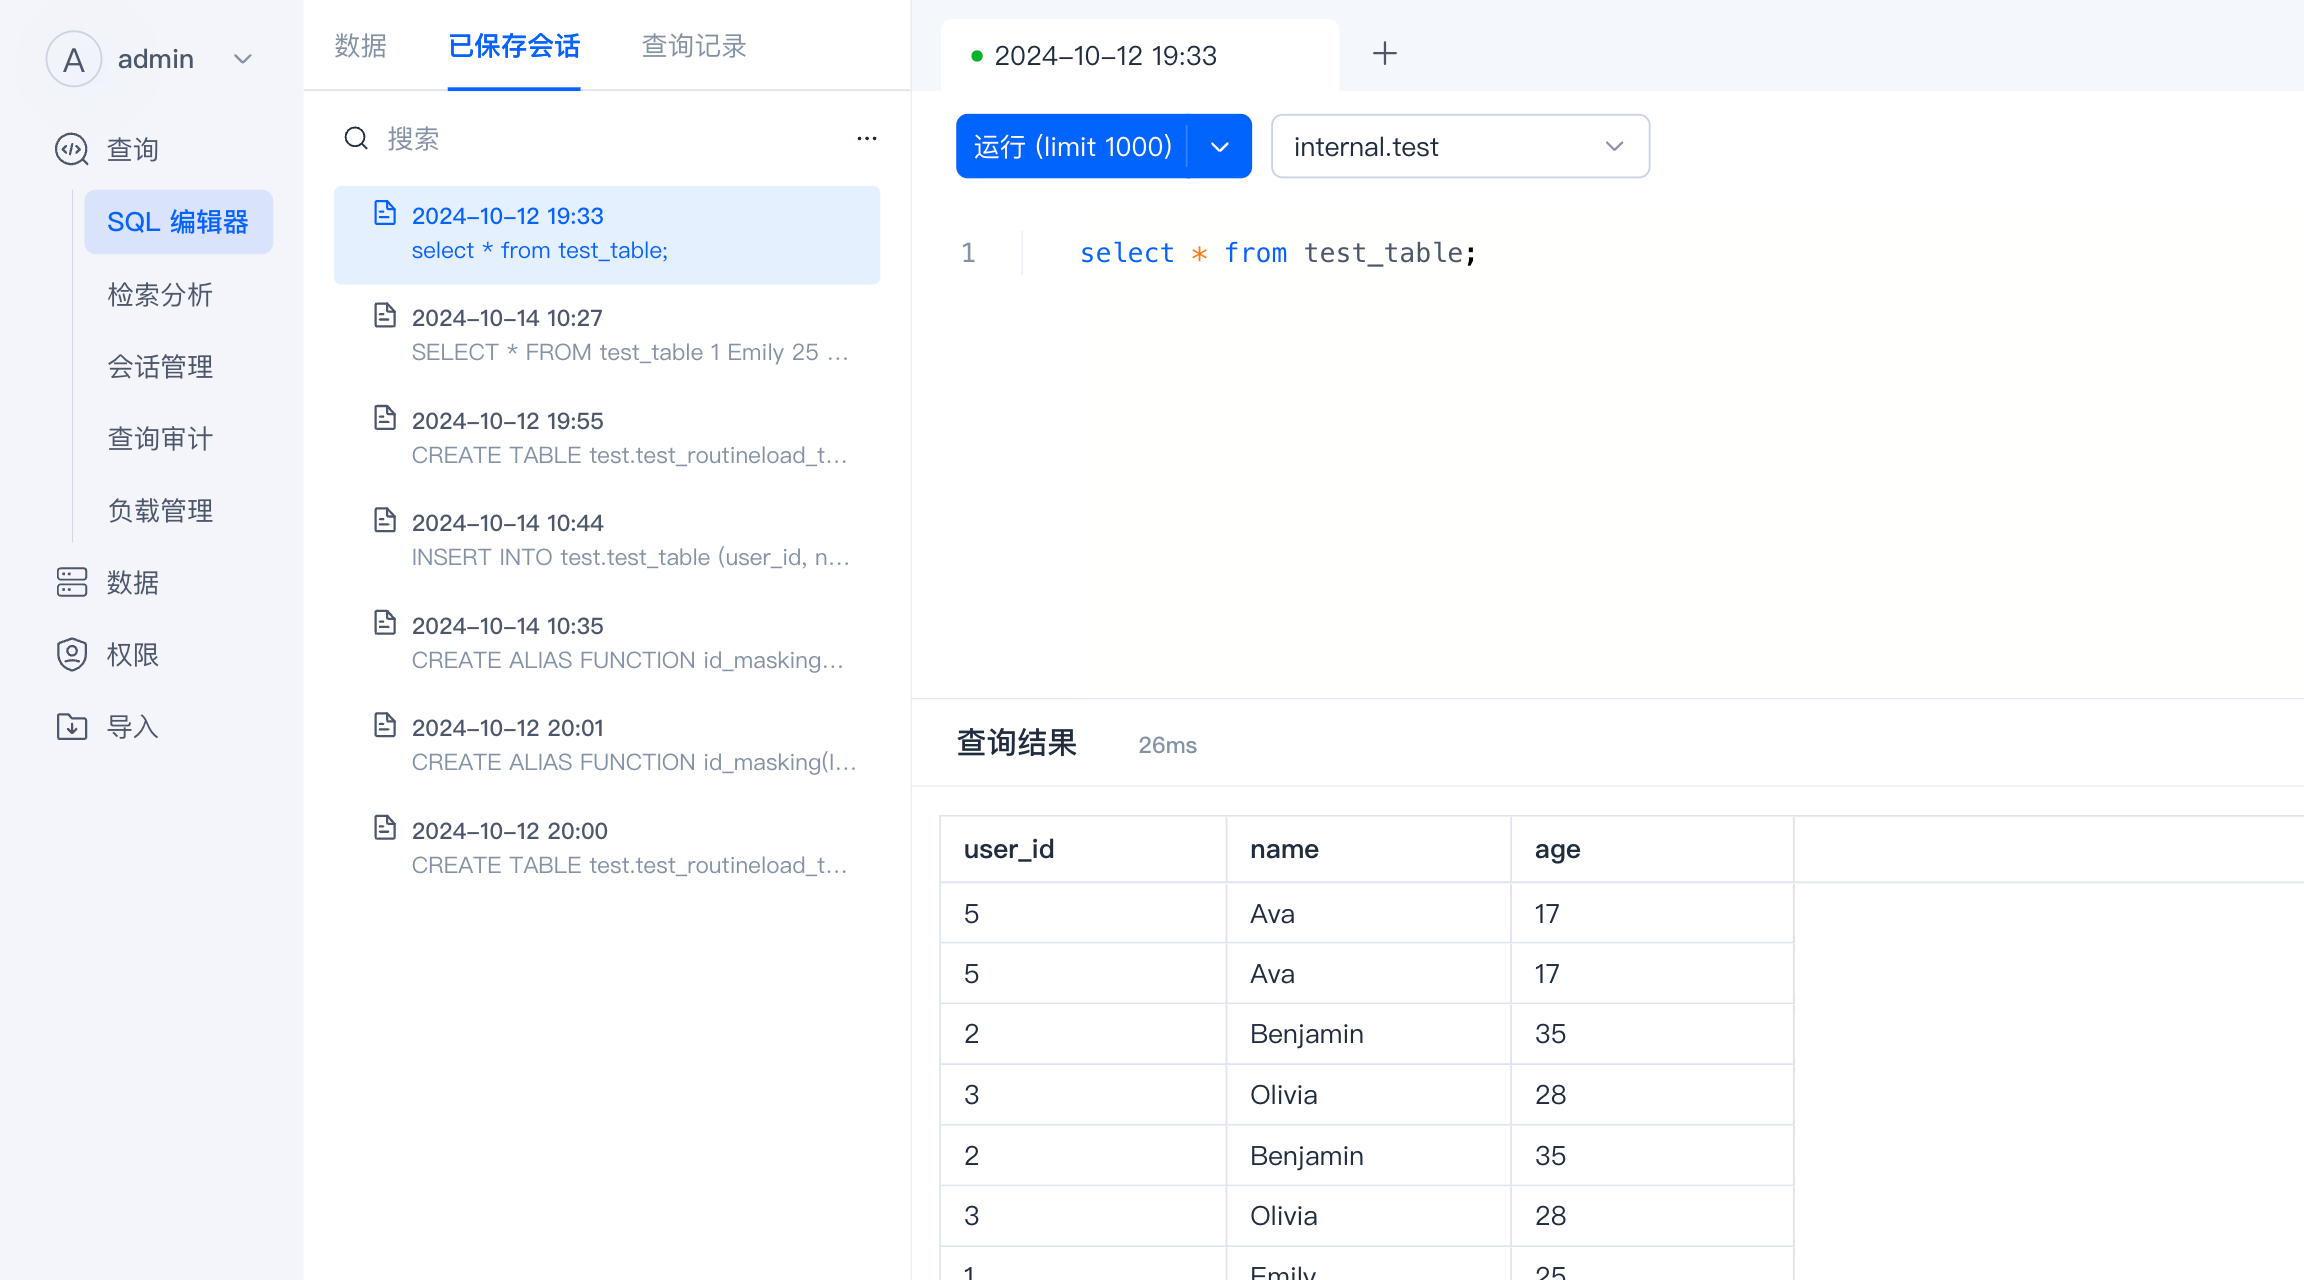Click document icon of 2024-10-14 10:27 session
Screen dimensions: 2304x1280
point(385,316)
